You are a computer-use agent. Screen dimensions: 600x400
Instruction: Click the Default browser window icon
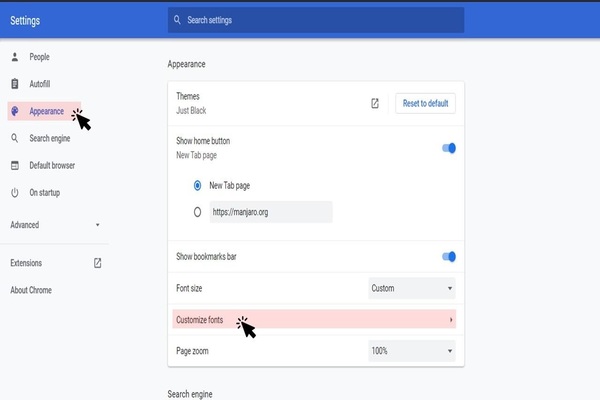14,165
